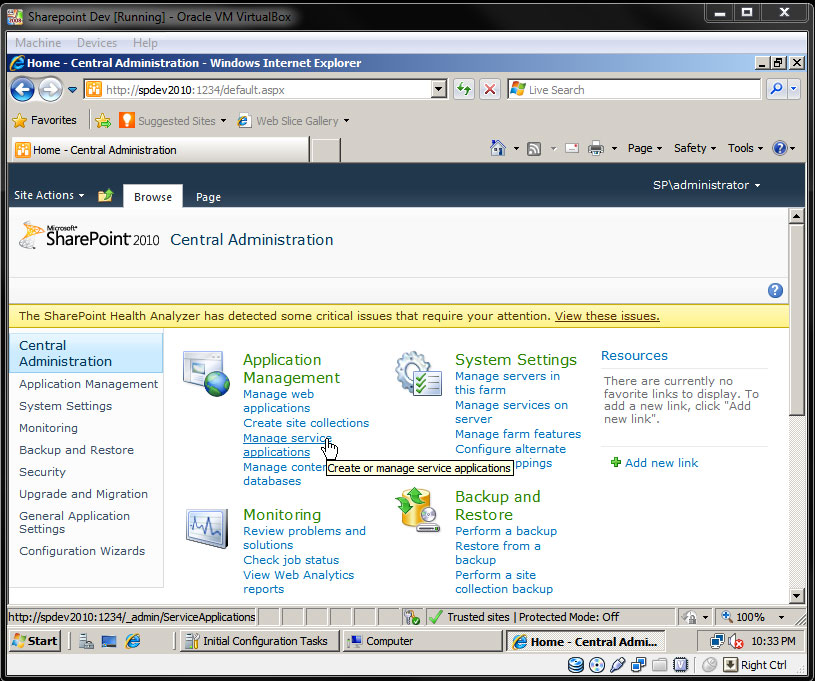Open Manage services on server link
815x681 pixels.
[511, 412]
